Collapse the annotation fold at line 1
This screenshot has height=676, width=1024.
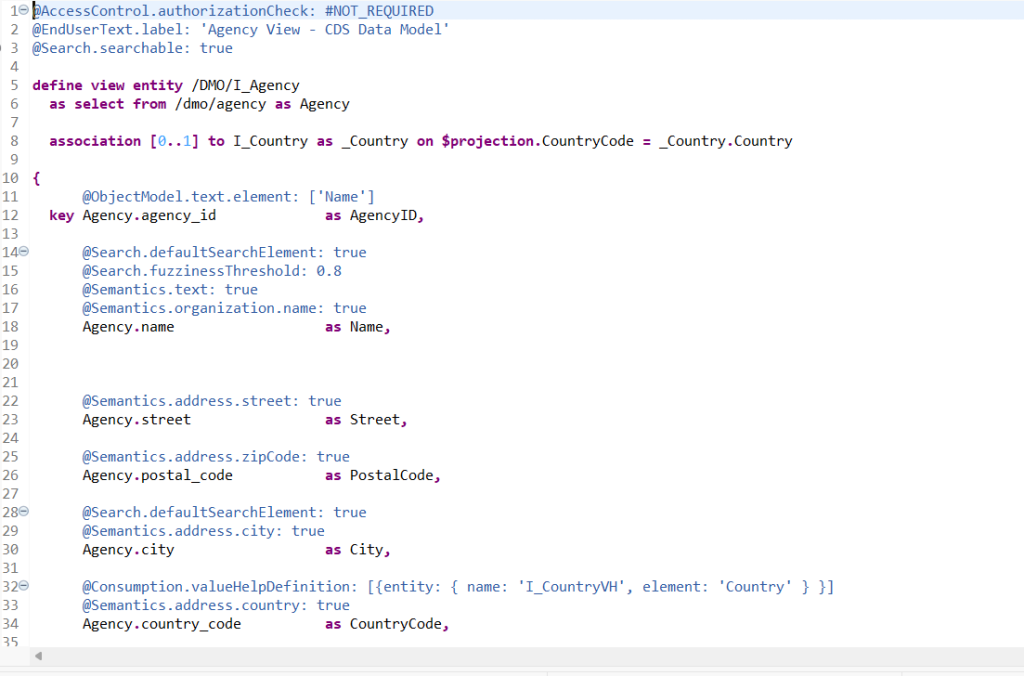(23, 10)
